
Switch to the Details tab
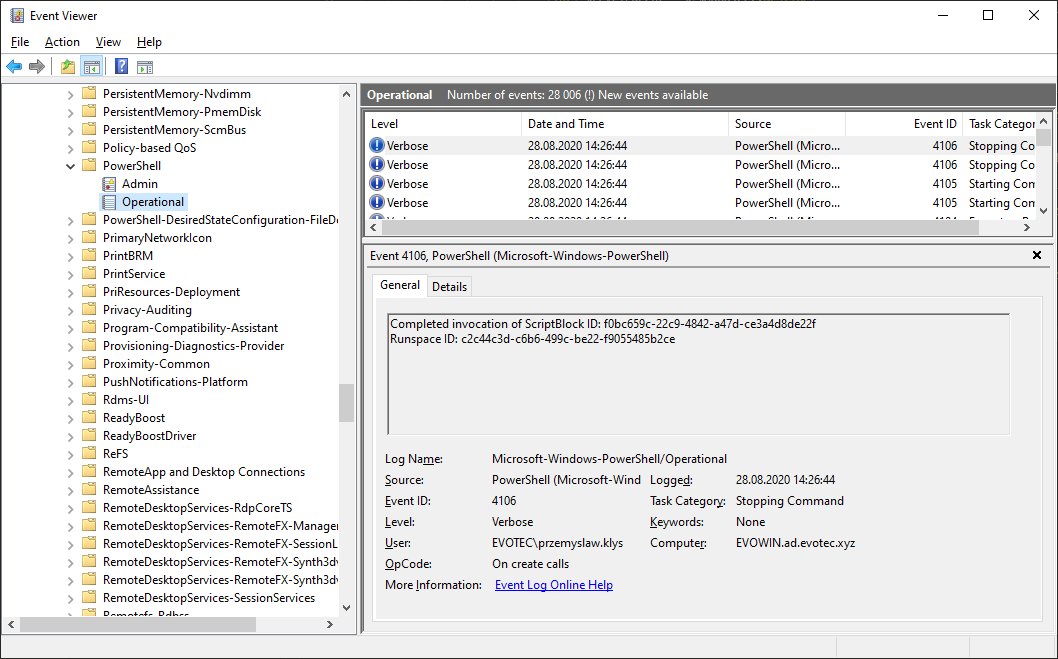coord(449,286)
